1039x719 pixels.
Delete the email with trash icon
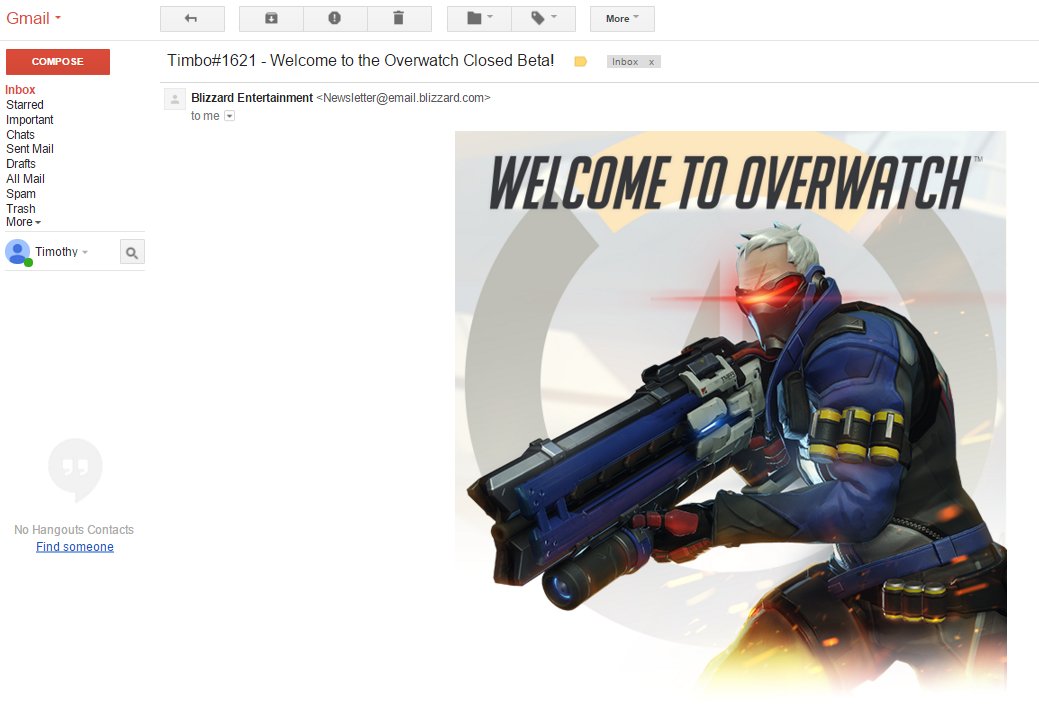(x=399, y=19)
